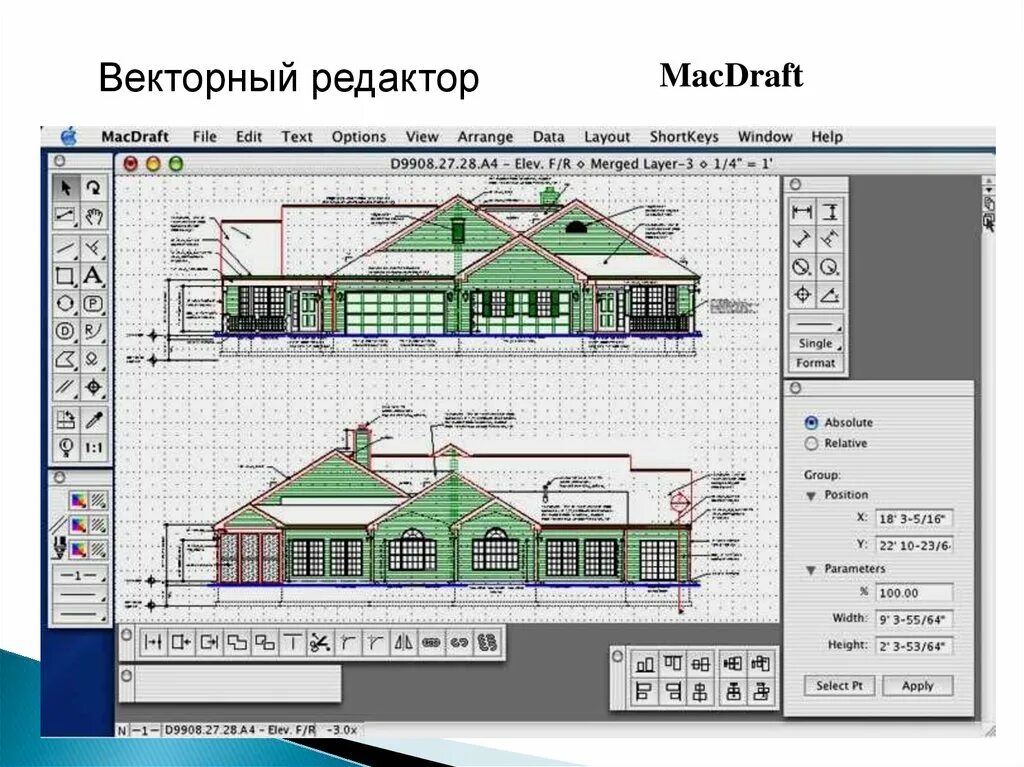Select the rotate tool
Viewport: 1024px width, 767px height.
[x=93, y=189]
